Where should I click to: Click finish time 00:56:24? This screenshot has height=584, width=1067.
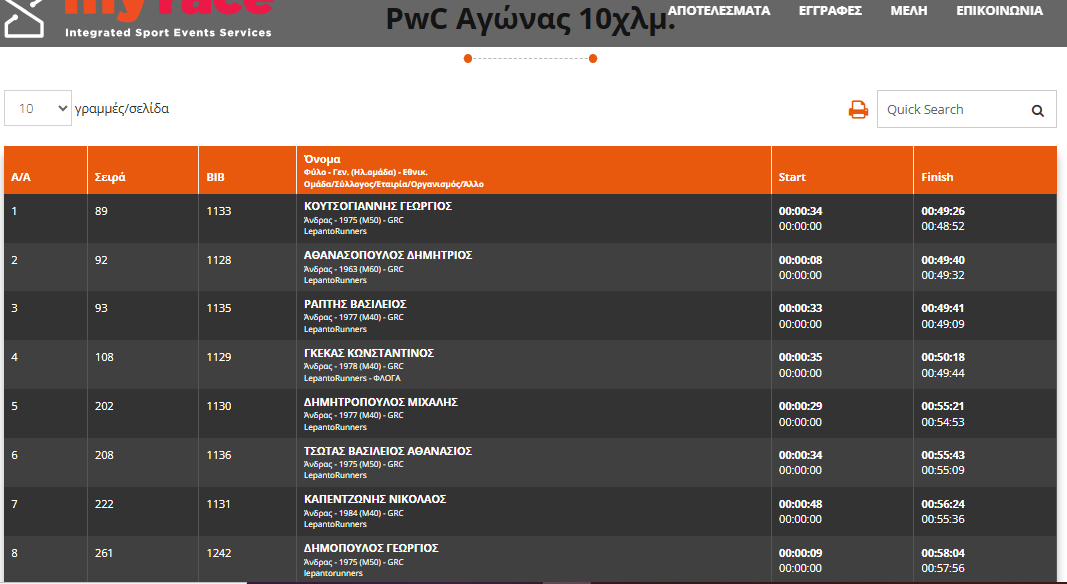coord(942,504)
